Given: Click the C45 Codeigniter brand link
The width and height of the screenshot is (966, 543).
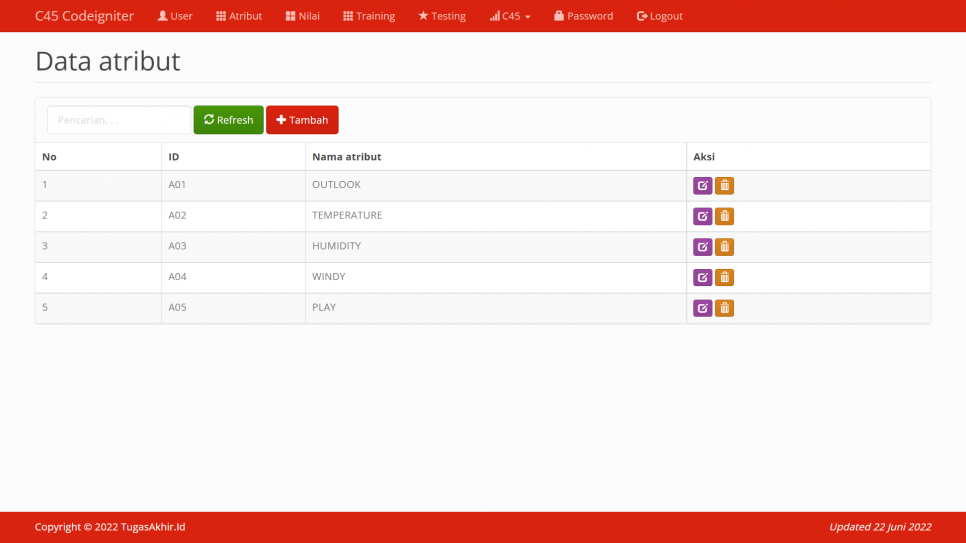Looking at the screenshot, I should 84,16.
